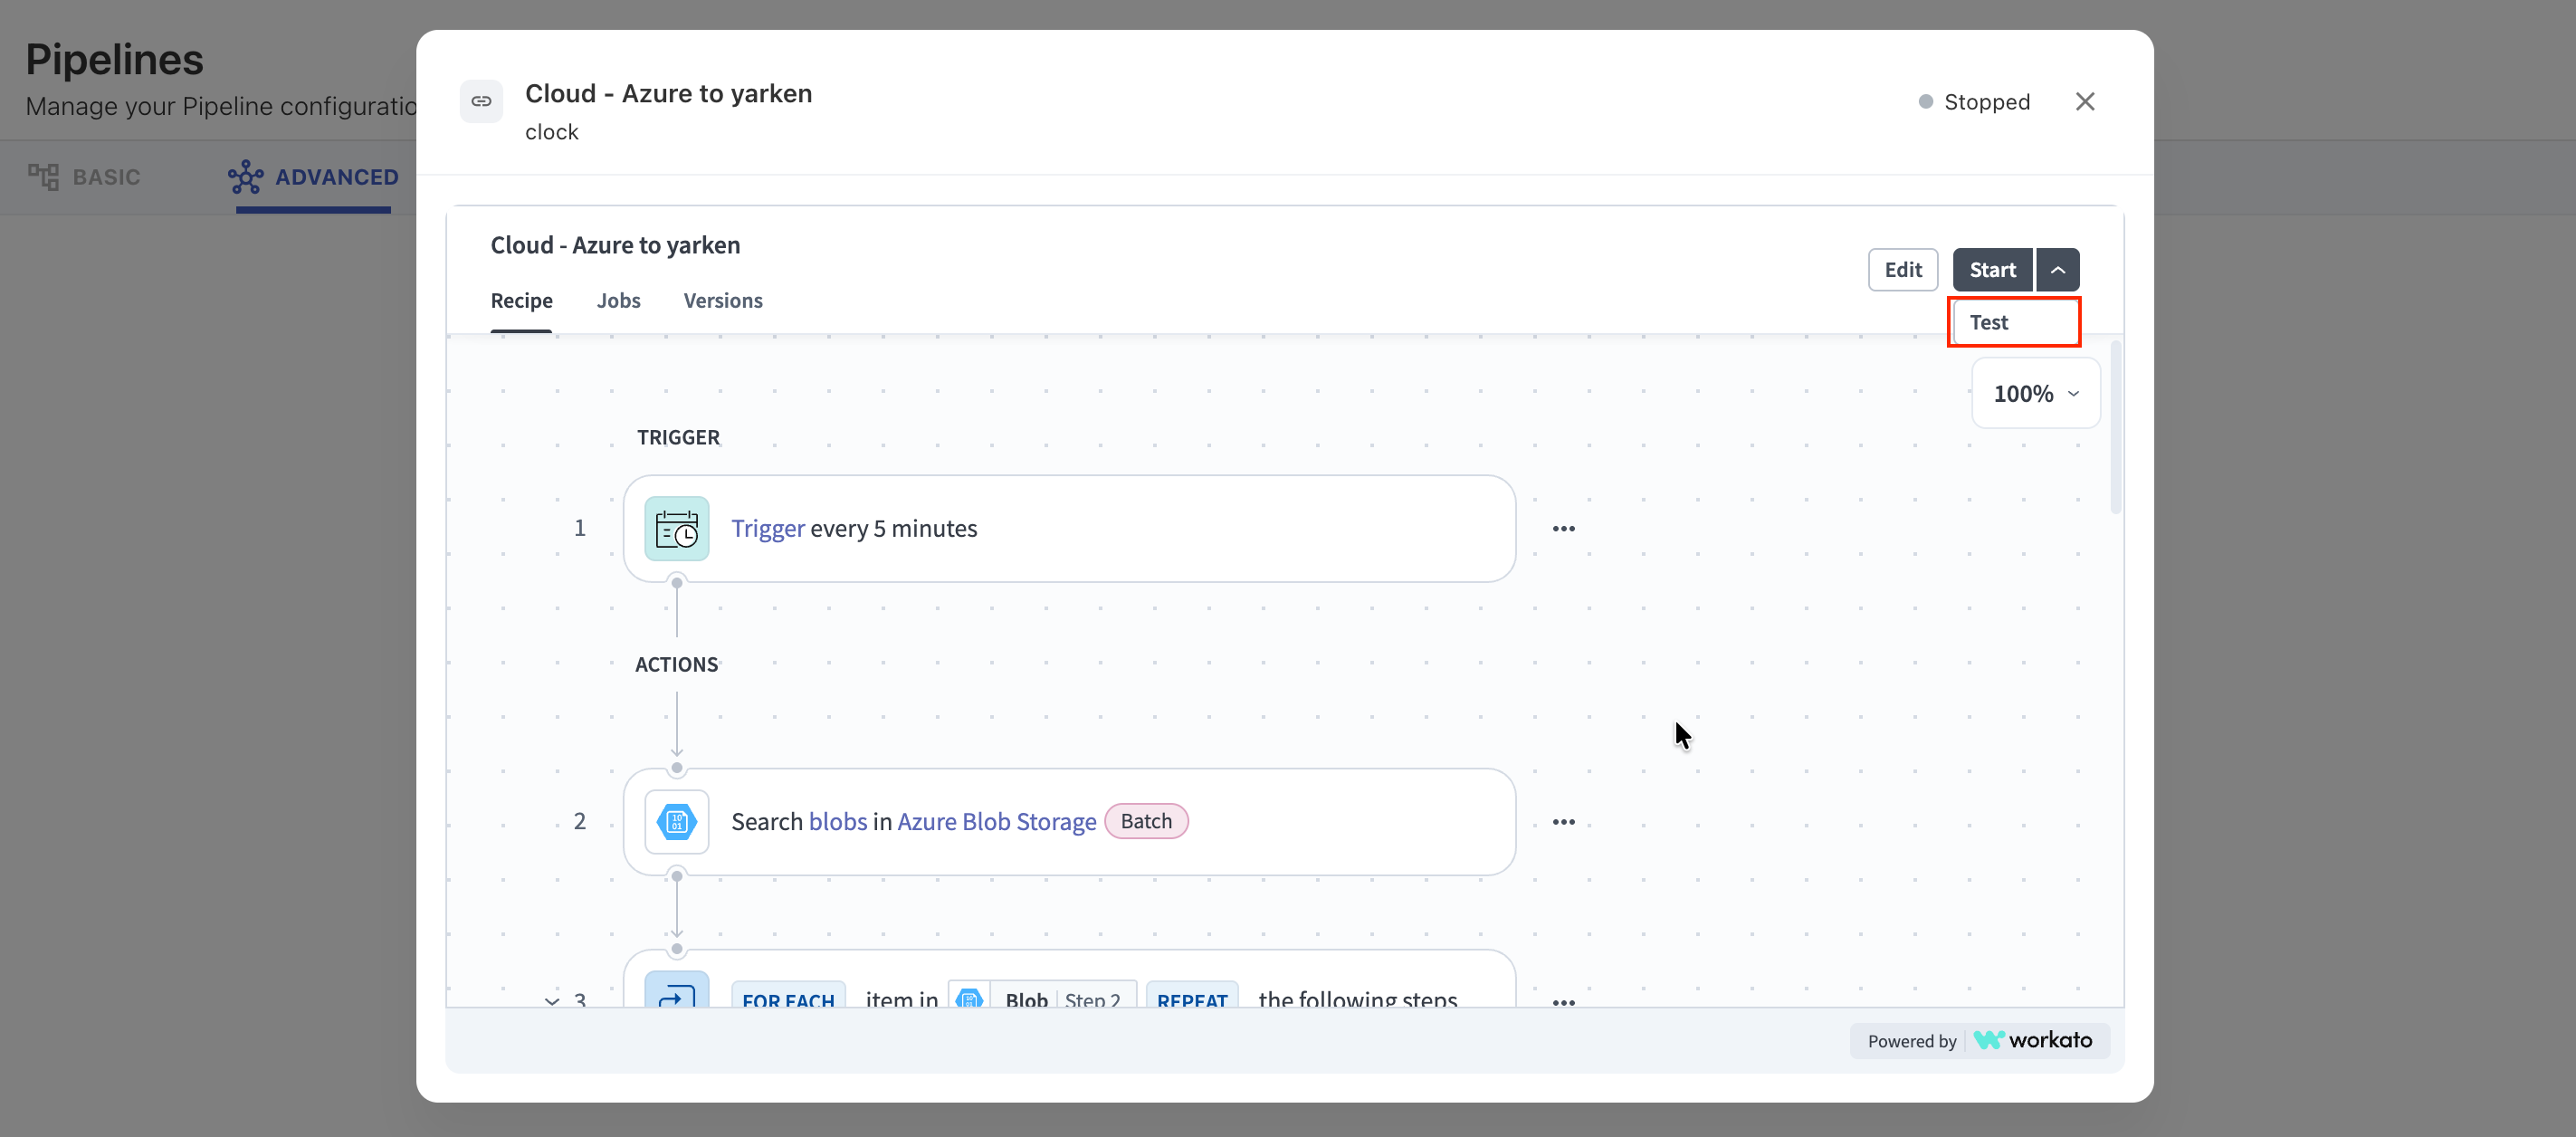Click the Trigger link in step 1
2576x1137 pixels.
click(x=768, y=528)
